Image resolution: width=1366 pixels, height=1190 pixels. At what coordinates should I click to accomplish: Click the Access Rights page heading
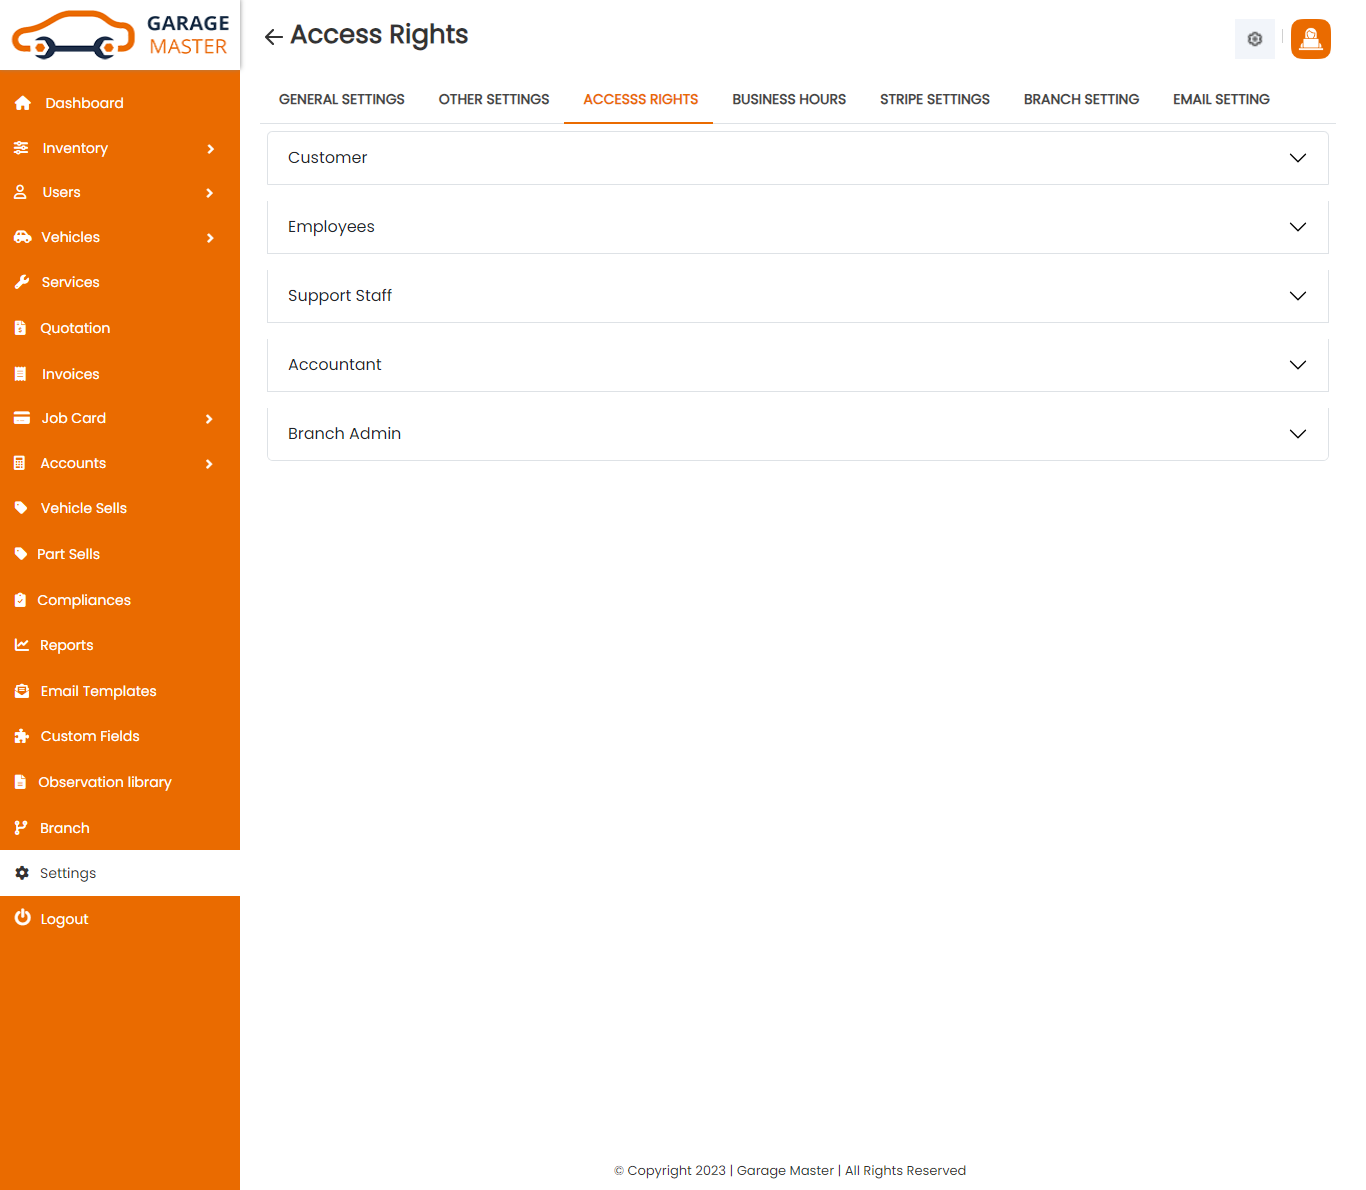pos(379,35)
